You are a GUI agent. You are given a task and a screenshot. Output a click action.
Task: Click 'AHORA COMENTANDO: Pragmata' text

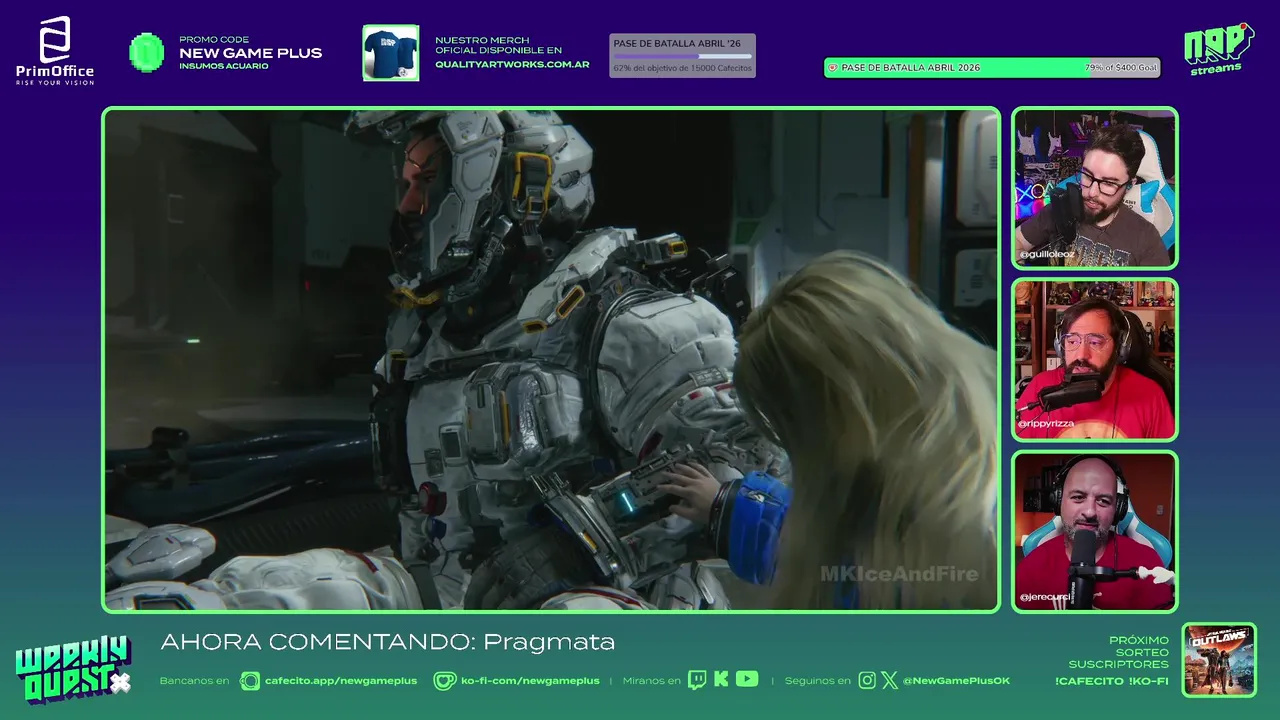tap(387, 642)
